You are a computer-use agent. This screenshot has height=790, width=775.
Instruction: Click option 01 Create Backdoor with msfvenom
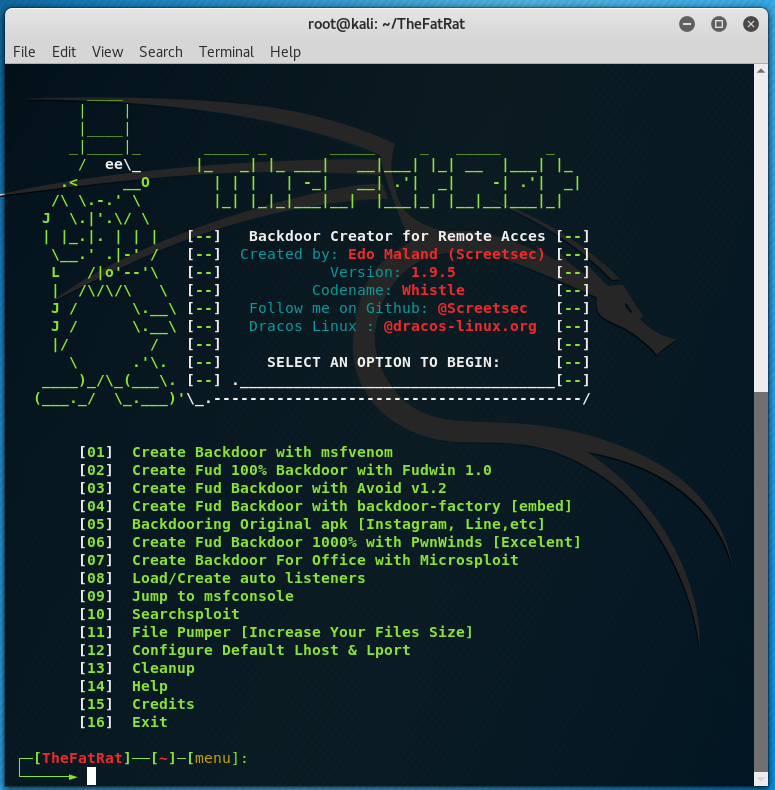click(262, 452)
